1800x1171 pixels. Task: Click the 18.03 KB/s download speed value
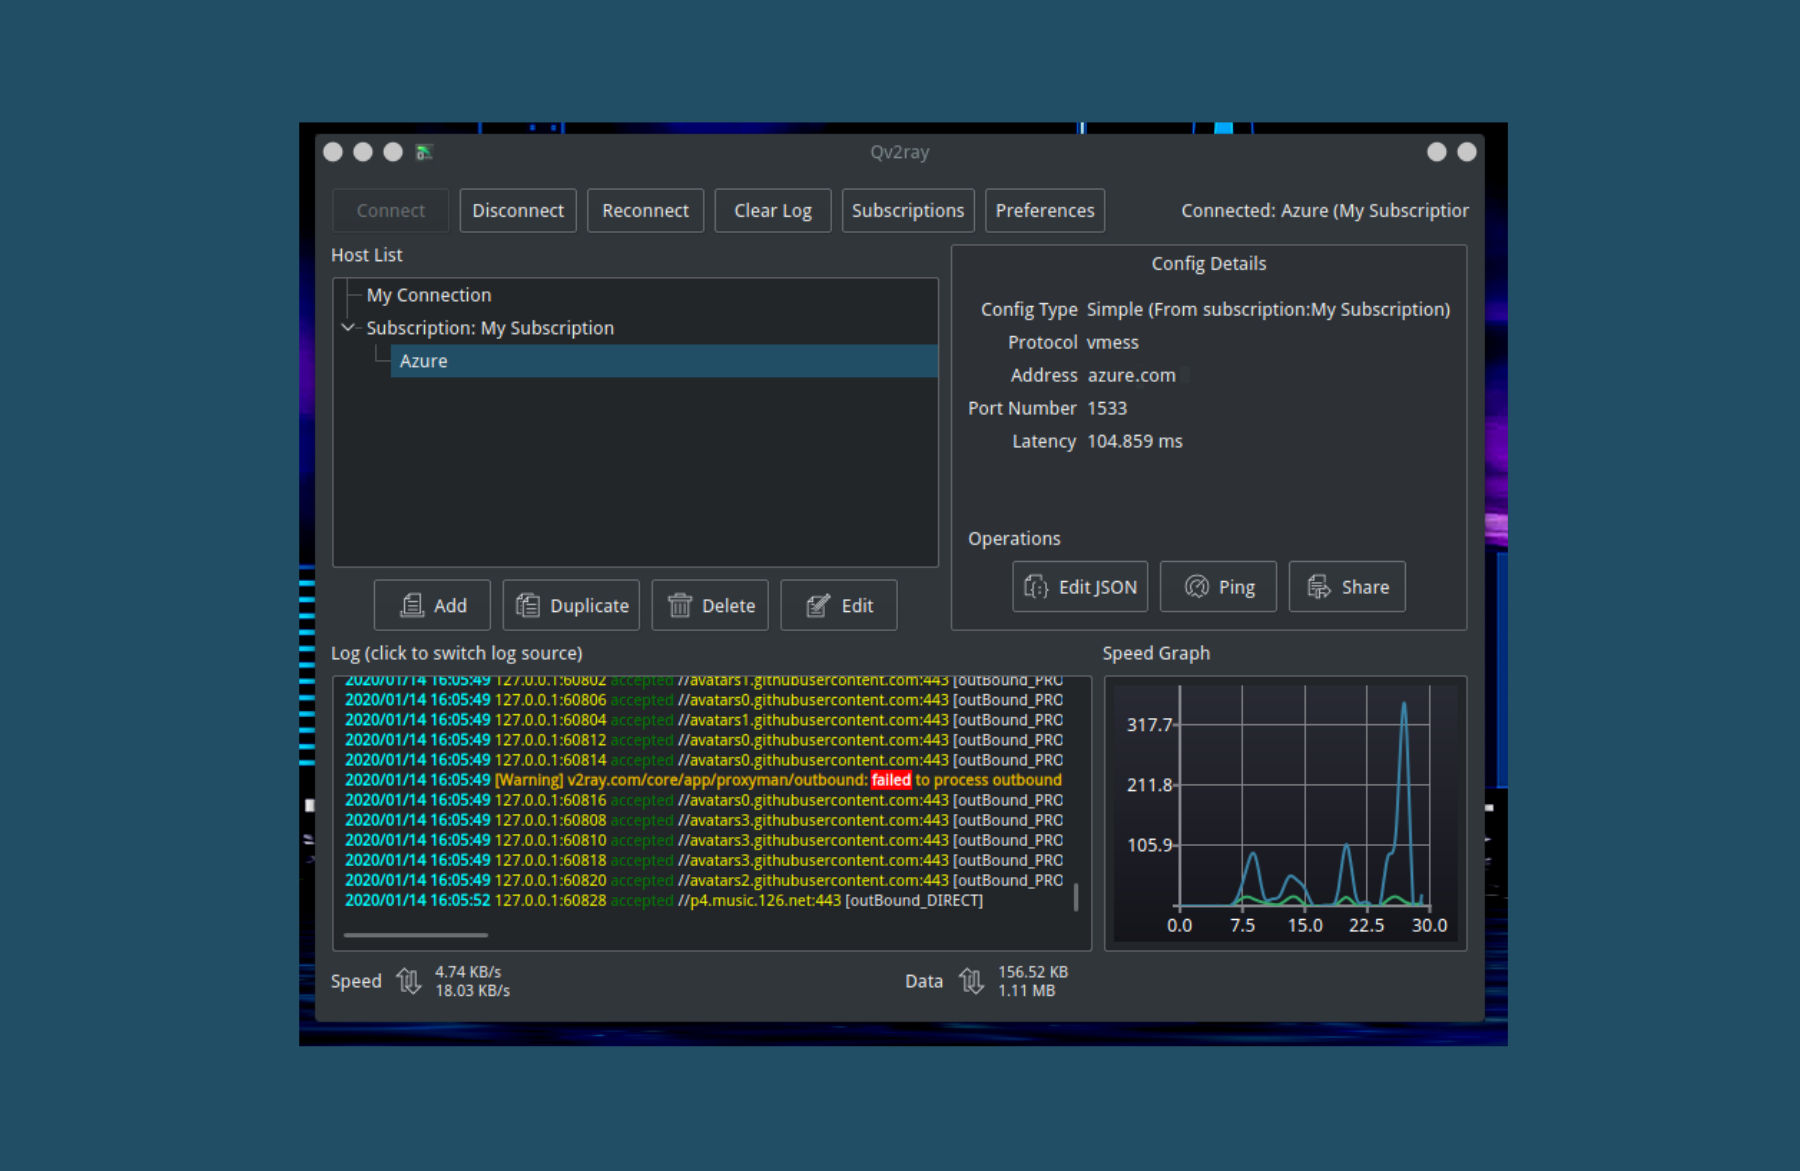(x=472, y=991)
